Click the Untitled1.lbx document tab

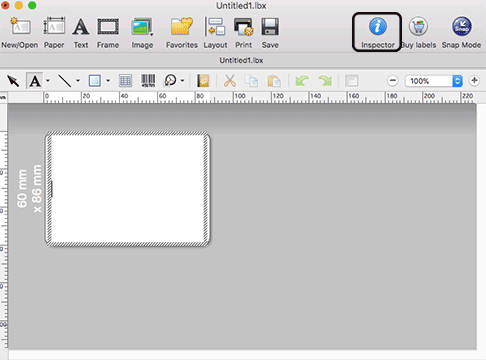pos(241,60)
